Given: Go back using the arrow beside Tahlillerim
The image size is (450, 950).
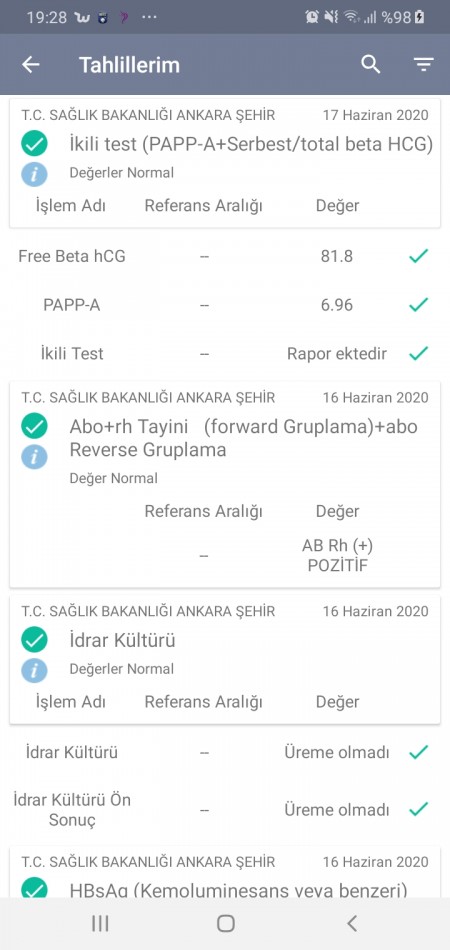Looking at the screenshot, I should pyautogui.click(x=31, y=65).
